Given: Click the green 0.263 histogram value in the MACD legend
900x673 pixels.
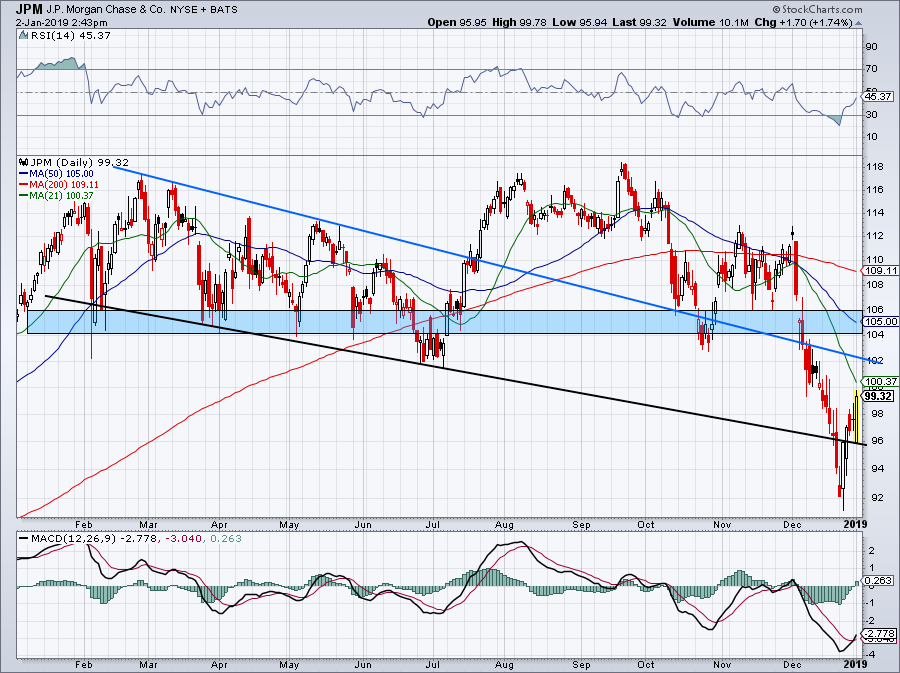Looking at the screenshot, I should coord(226,539).
